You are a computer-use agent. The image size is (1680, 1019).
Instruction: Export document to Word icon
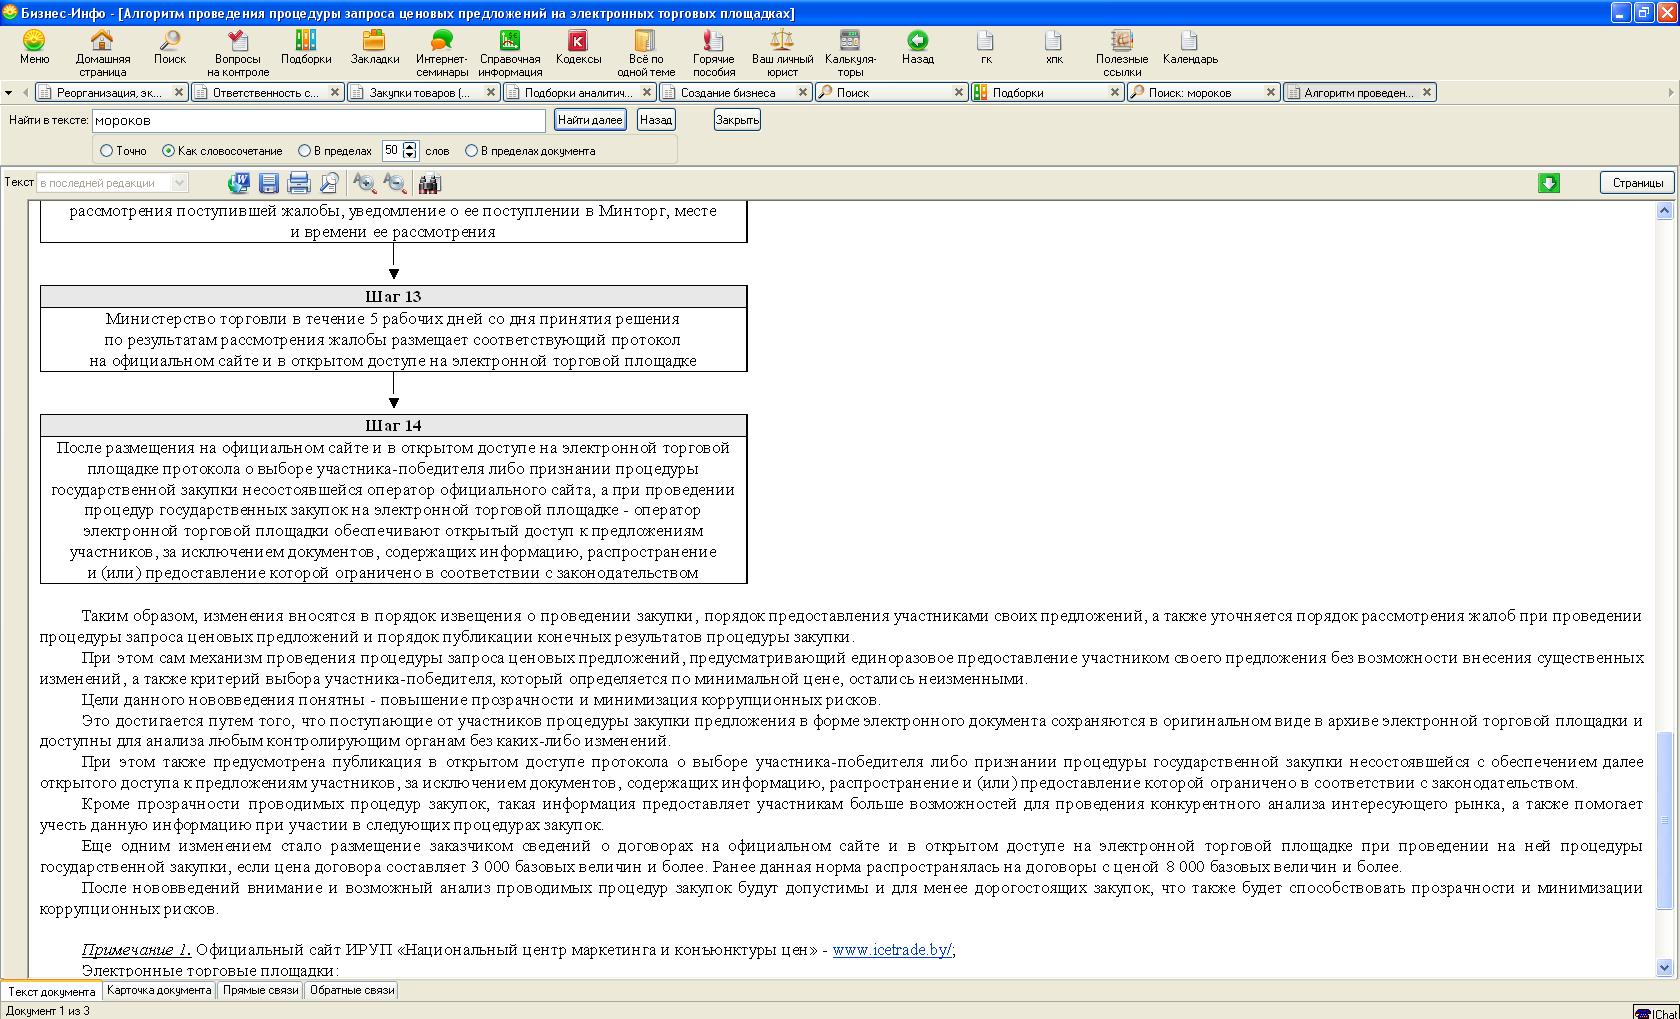238,183
